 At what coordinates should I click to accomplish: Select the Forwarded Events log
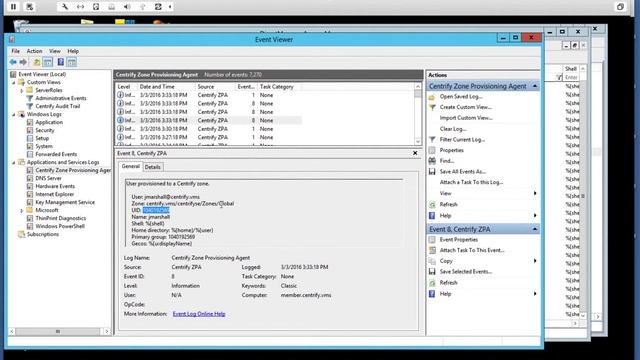pos(56,154)
